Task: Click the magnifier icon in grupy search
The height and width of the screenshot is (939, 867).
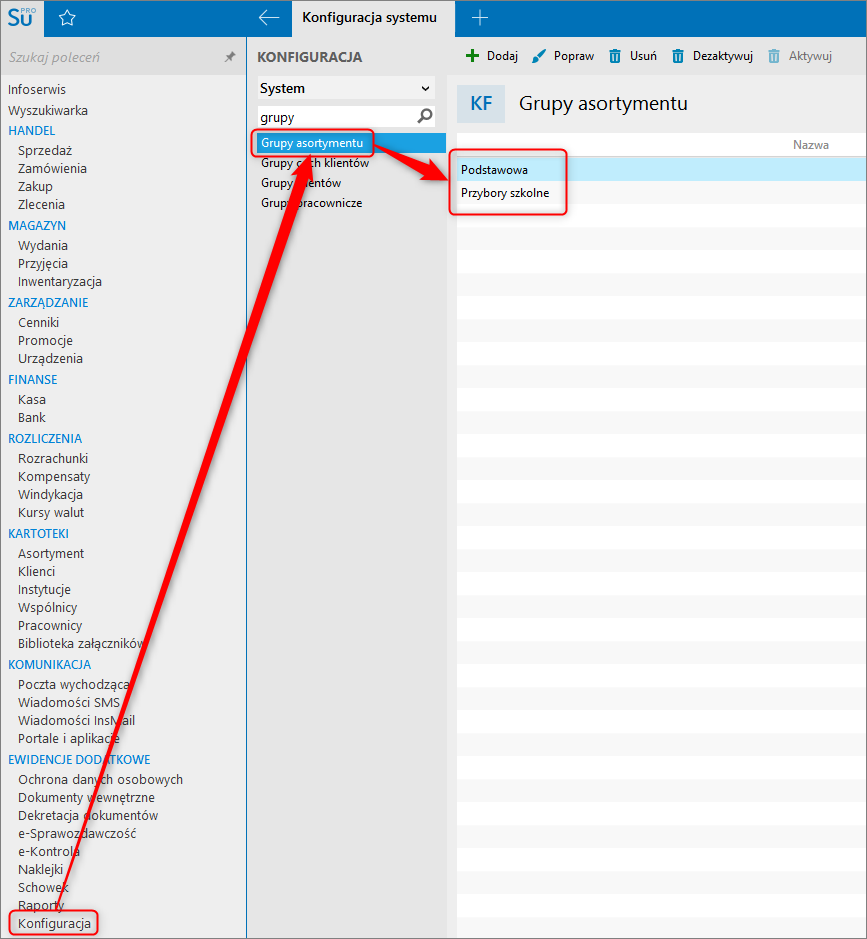Action: coord(425,116)
